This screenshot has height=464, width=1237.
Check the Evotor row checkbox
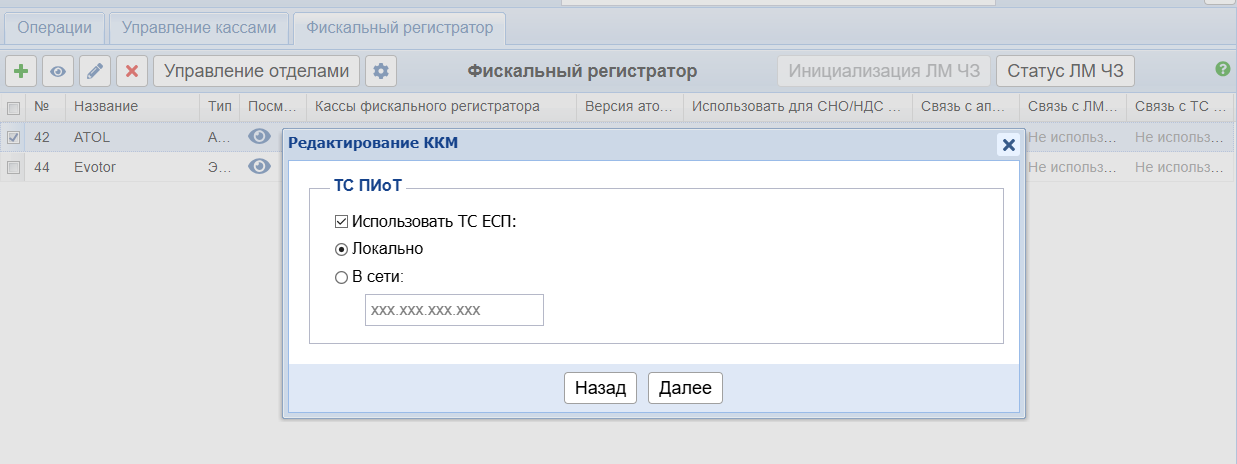[x=14, y=167]
